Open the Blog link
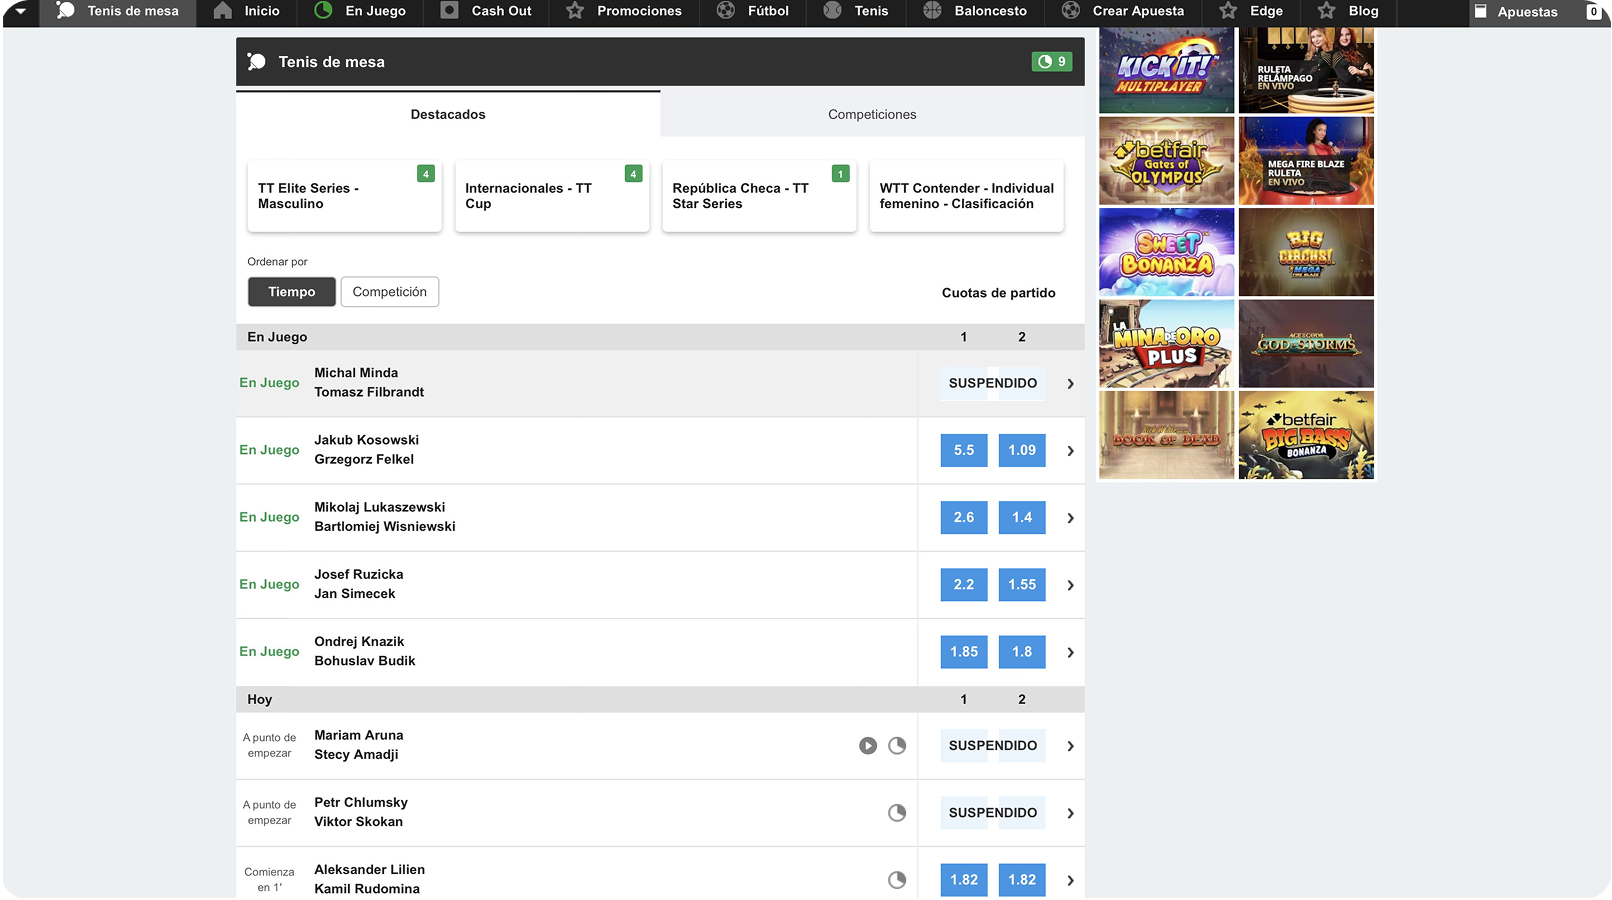The height and width of the screenshot is (900, 1612). coord(1348,11)
